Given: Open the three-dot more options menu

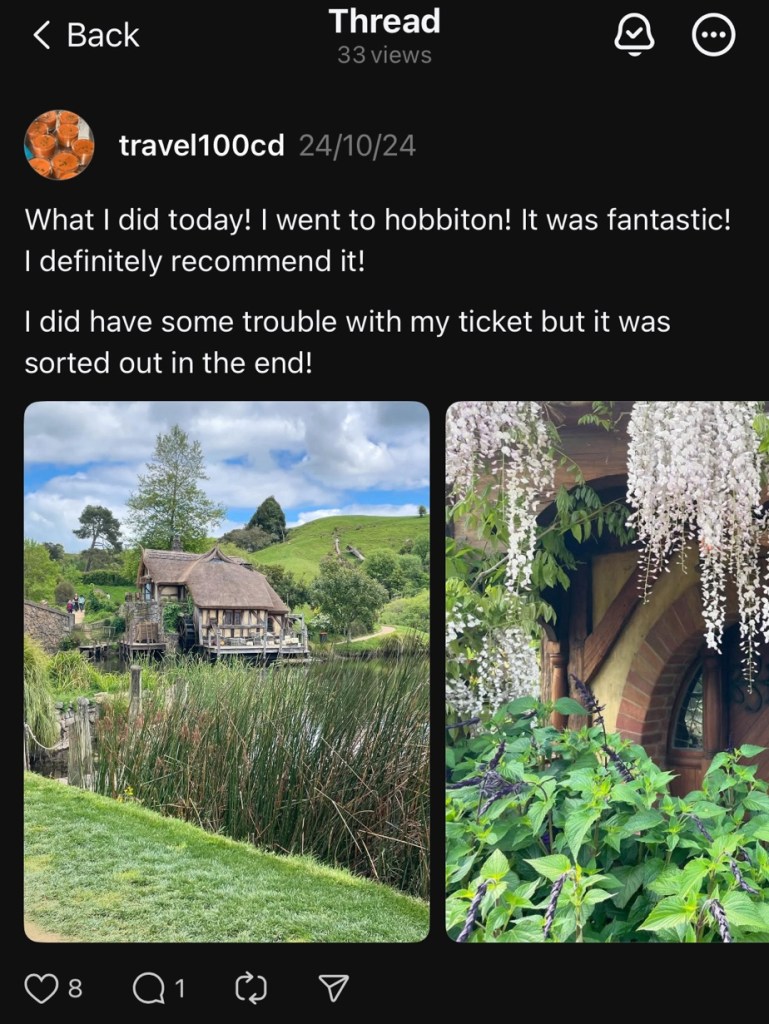Looking at the screenshot, I should [714, 35].
